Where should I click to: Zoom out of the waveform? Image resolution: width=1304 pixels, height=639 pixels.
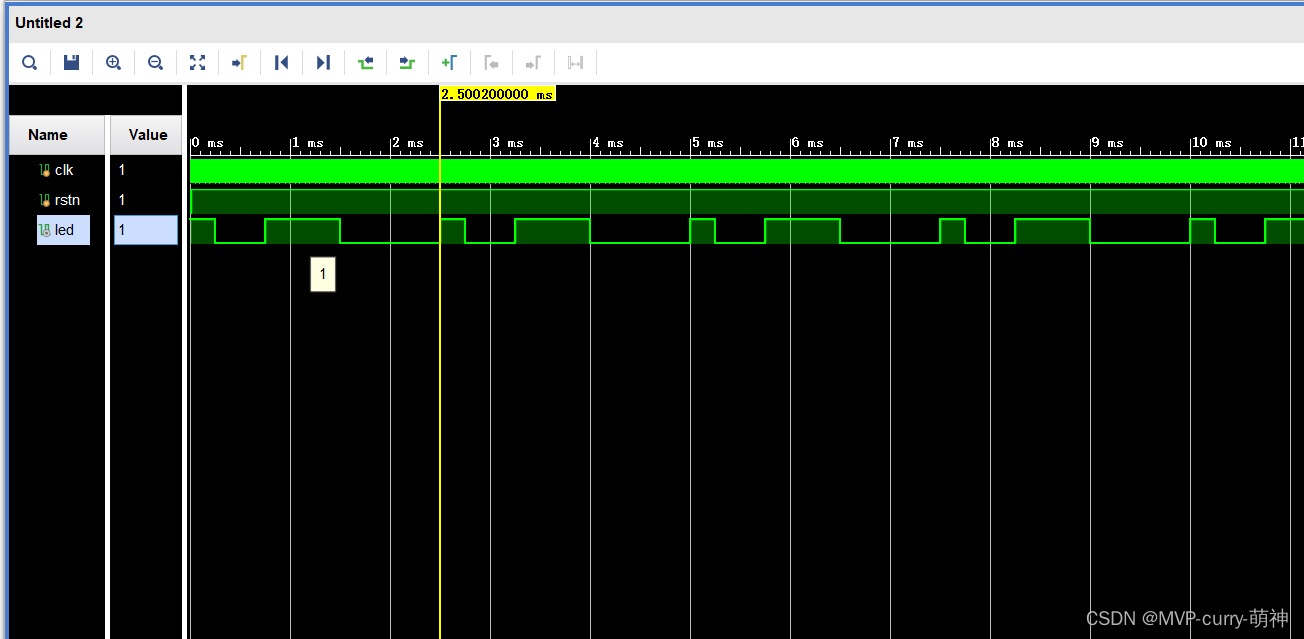(155, 63)
